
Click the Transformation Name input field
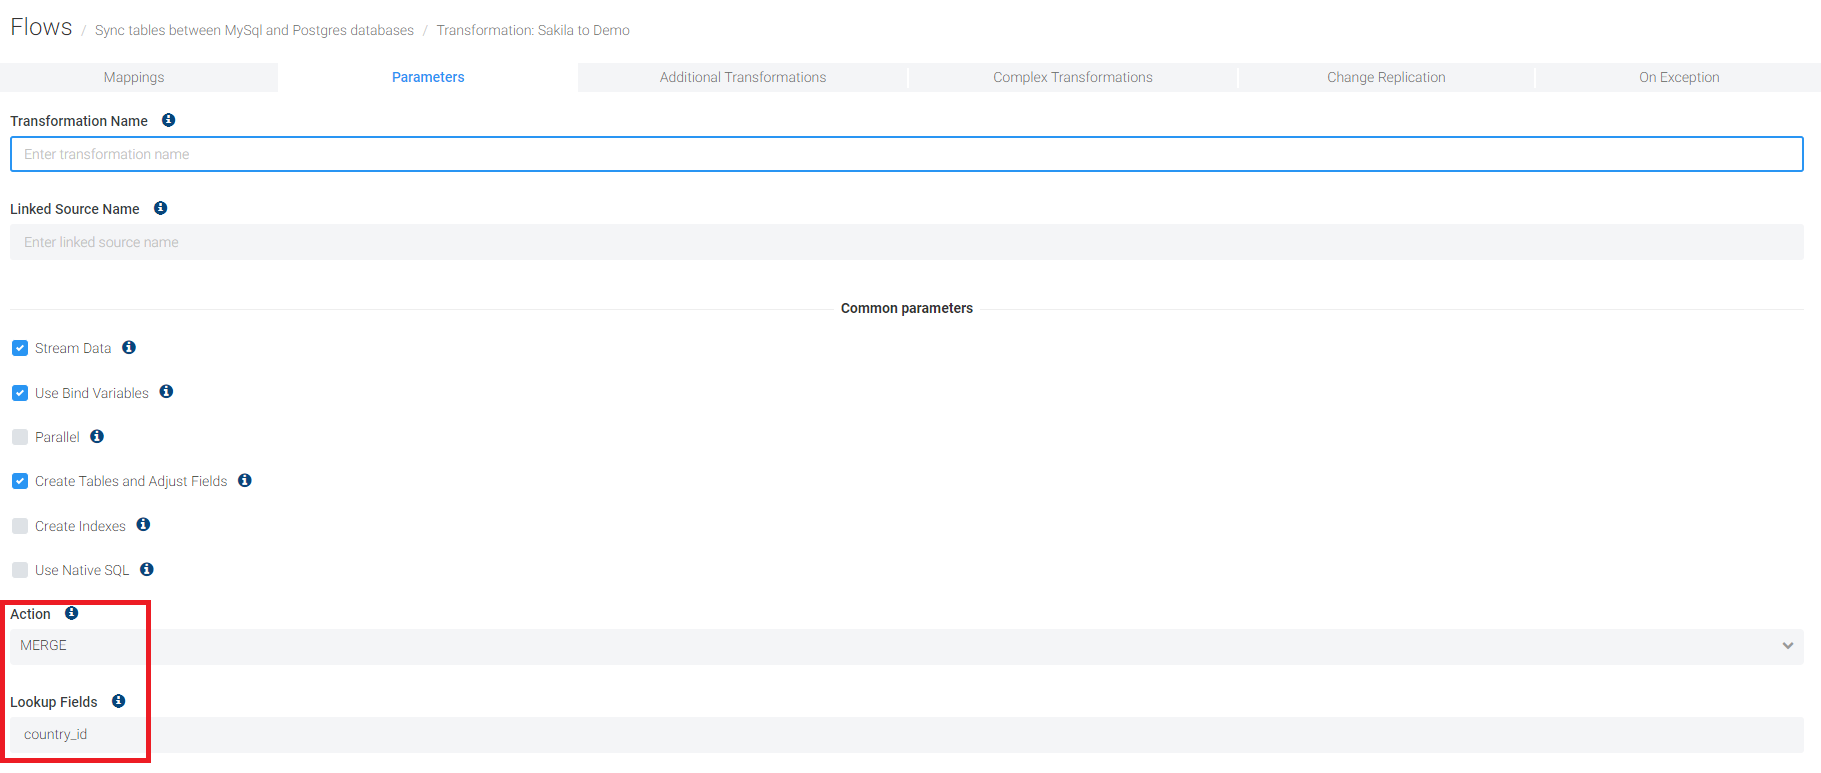click(x=906, y=154)
